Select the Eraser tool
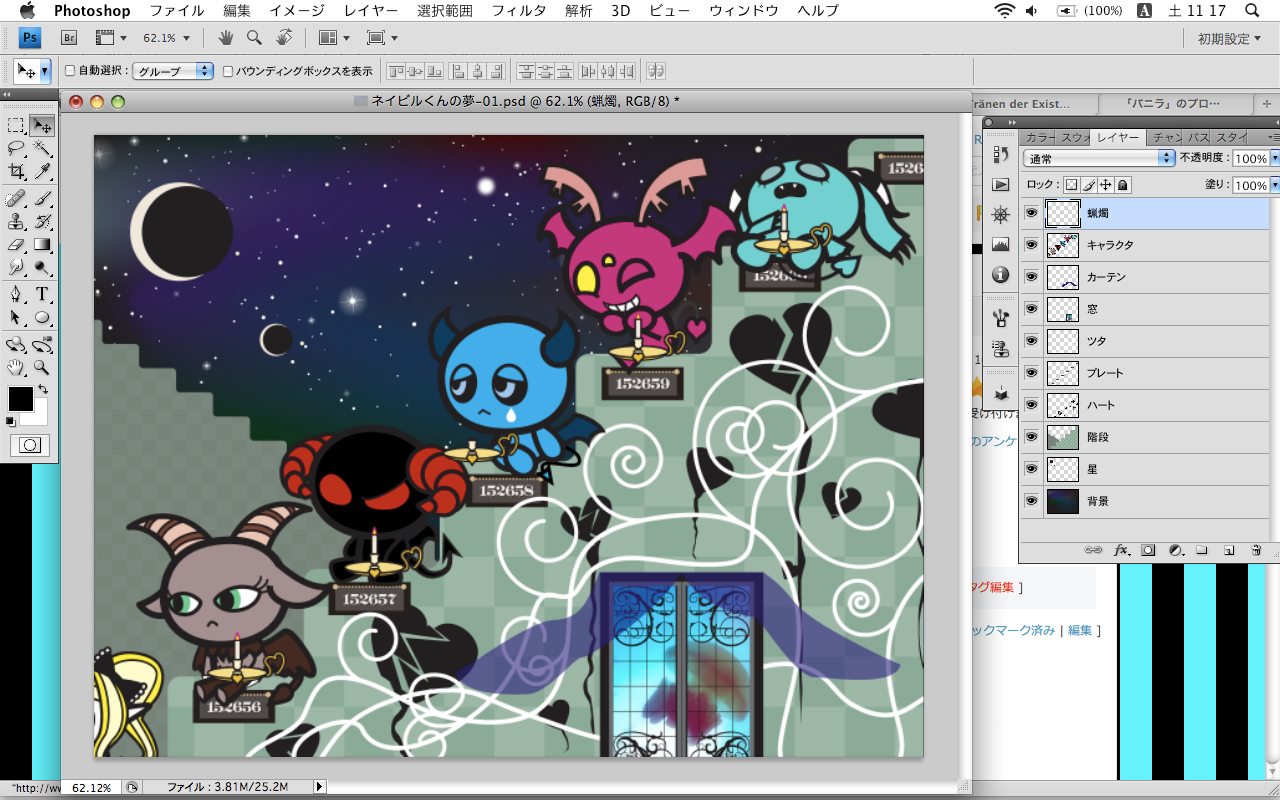 (x=16, y=244)
